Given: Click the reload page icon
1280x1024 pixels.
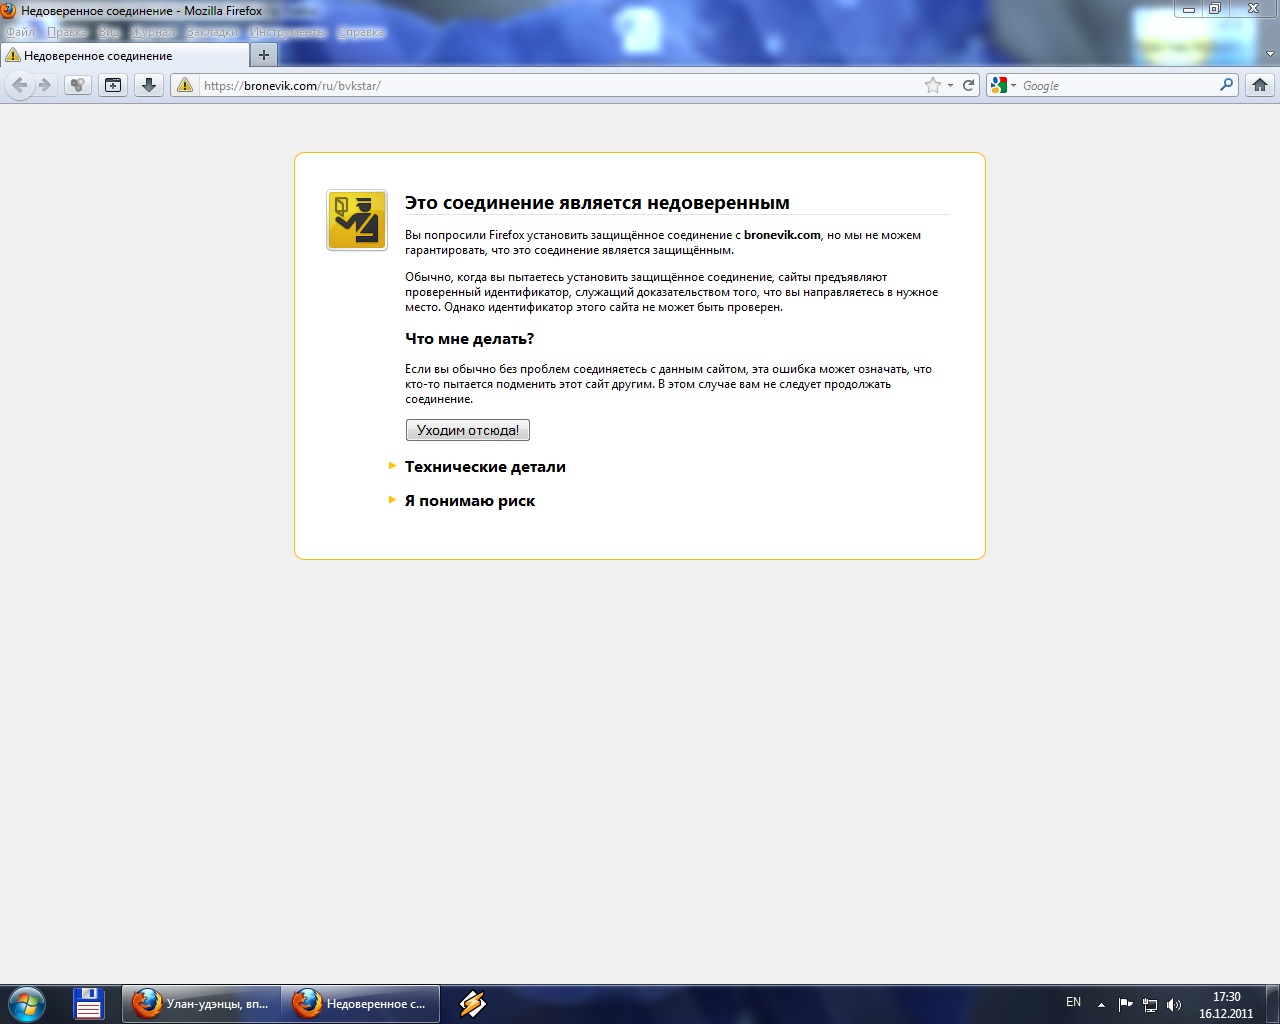Looking at the screenshot, I should pos(968,85).
